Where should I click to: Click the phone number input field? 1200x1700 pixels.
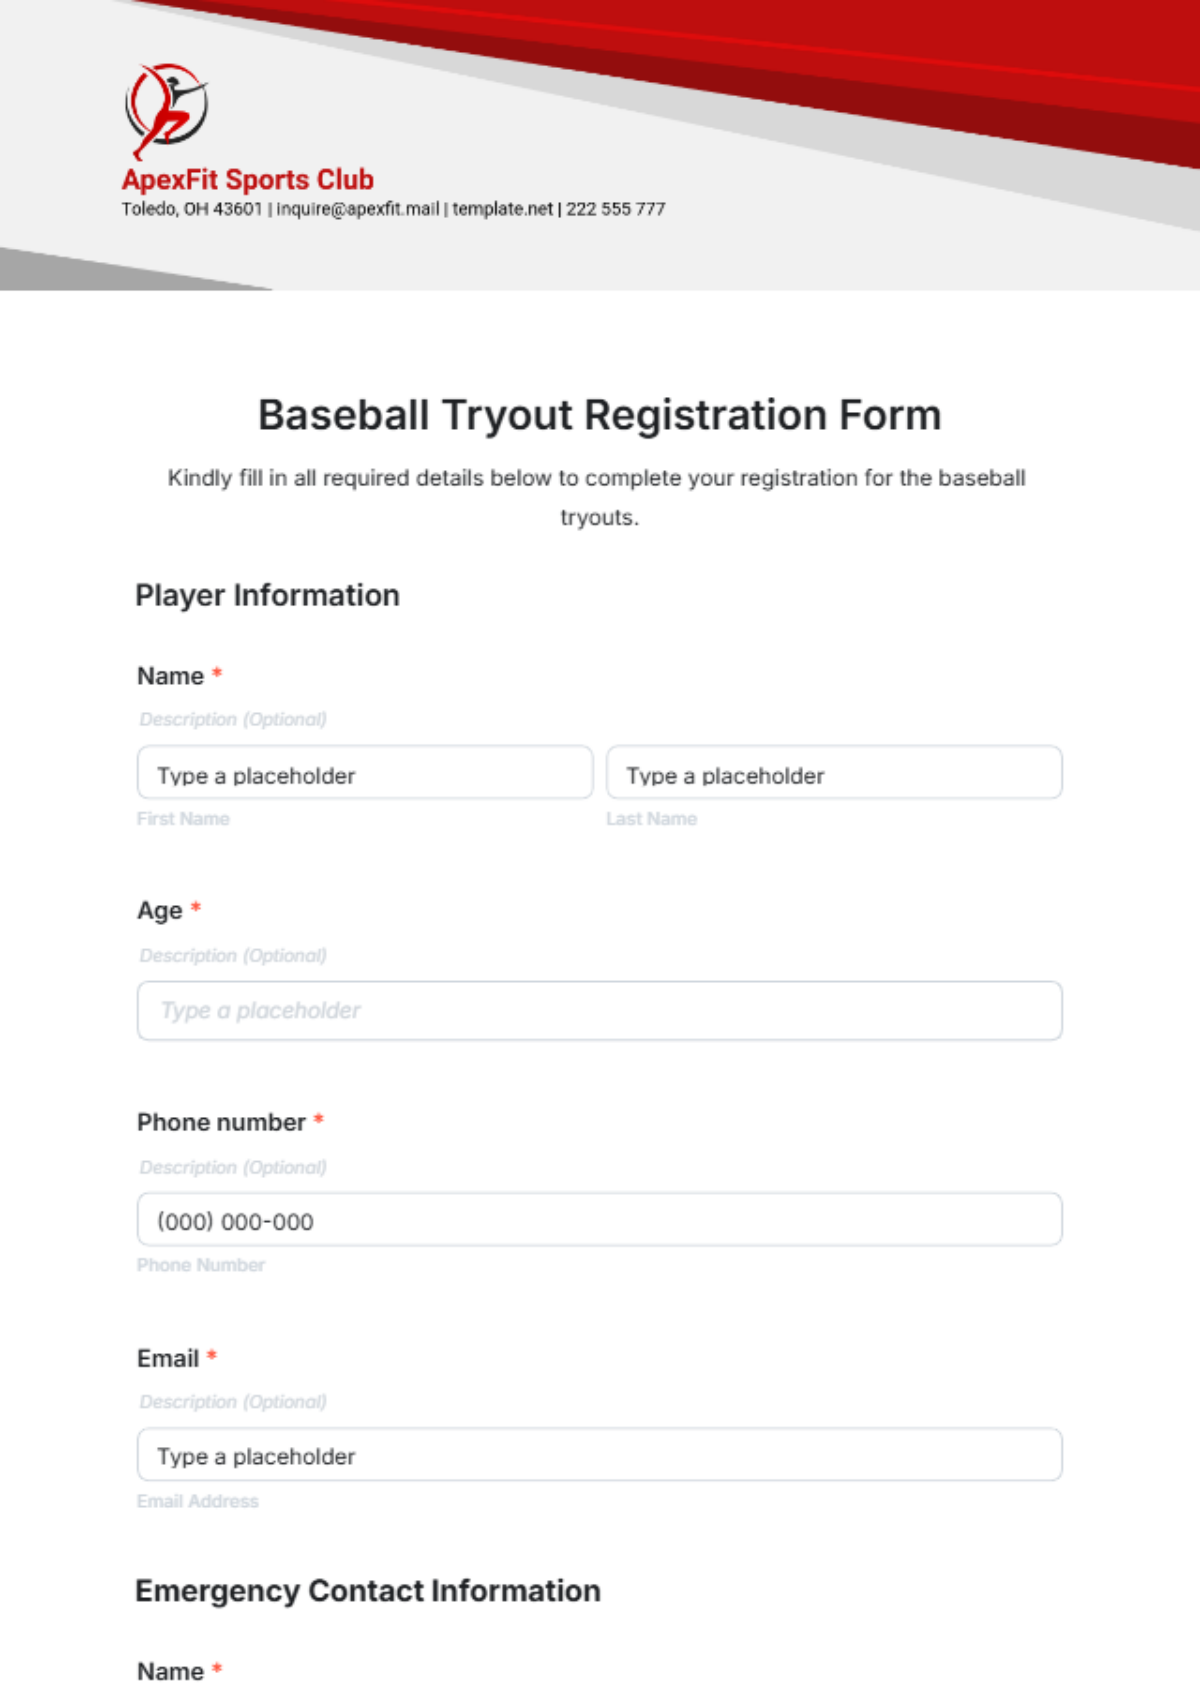[x=599, y=1220]
